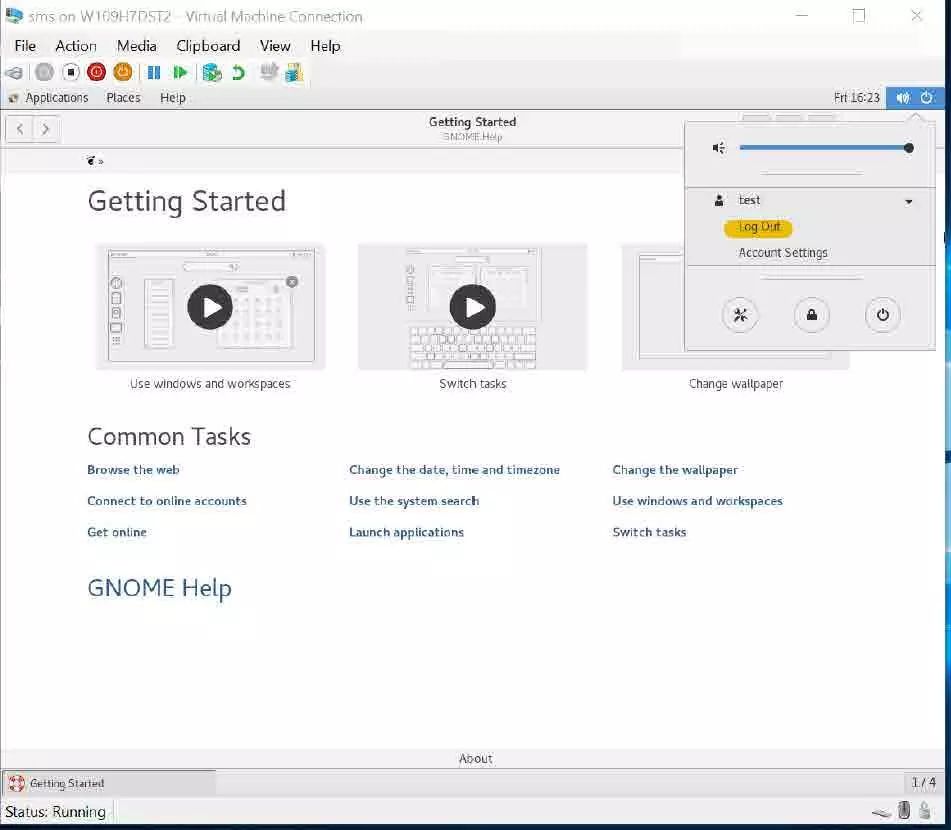Image resolution: width=951 pixels, height=830 pixels.
Task: Collapse the test user submenu arrow
Action: coord(909,201)
